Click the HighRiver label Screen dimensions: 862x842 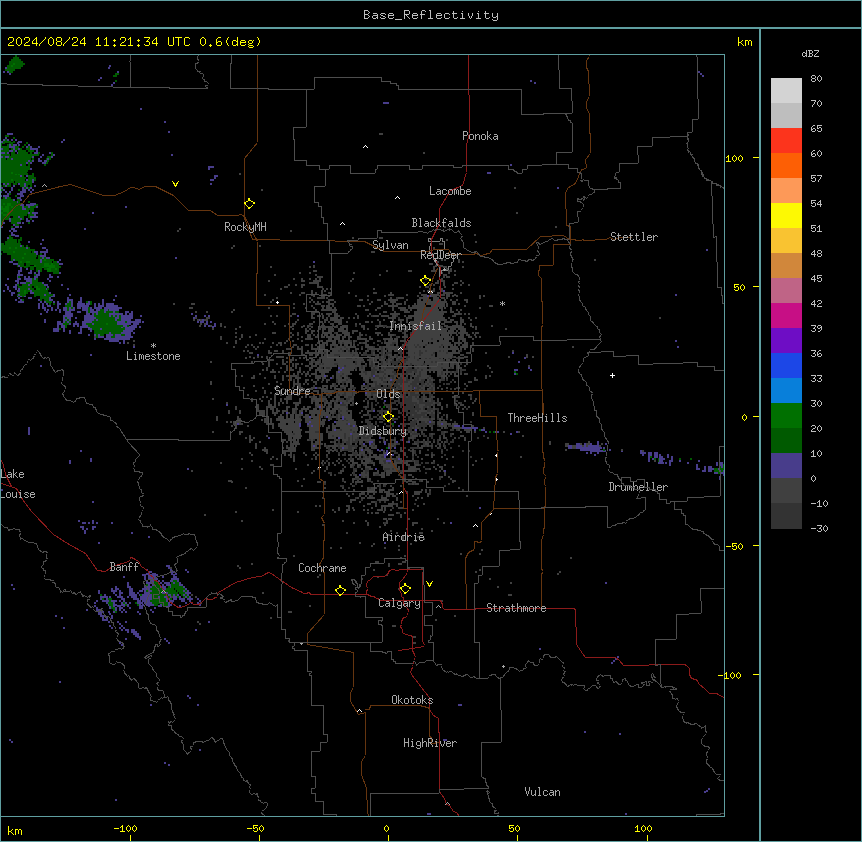(x=430, y=743)
